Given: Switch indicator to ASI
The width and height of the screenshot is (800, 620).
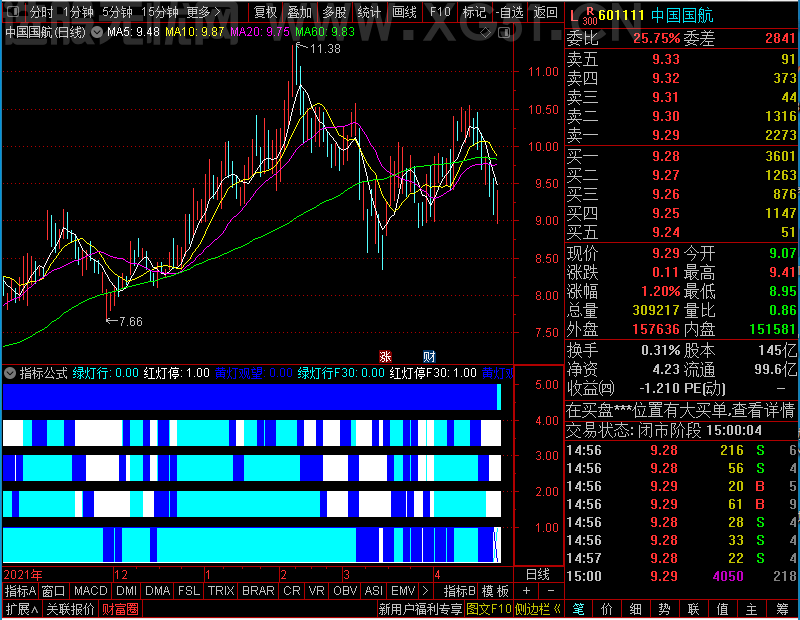Looking at the screenshot, I should [374, 591].
